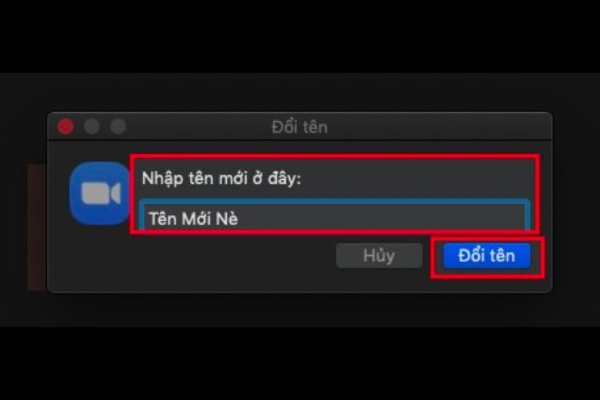Confirm rename with blue Đổi tên button
600x400 pixels.
tap(487, 256)
